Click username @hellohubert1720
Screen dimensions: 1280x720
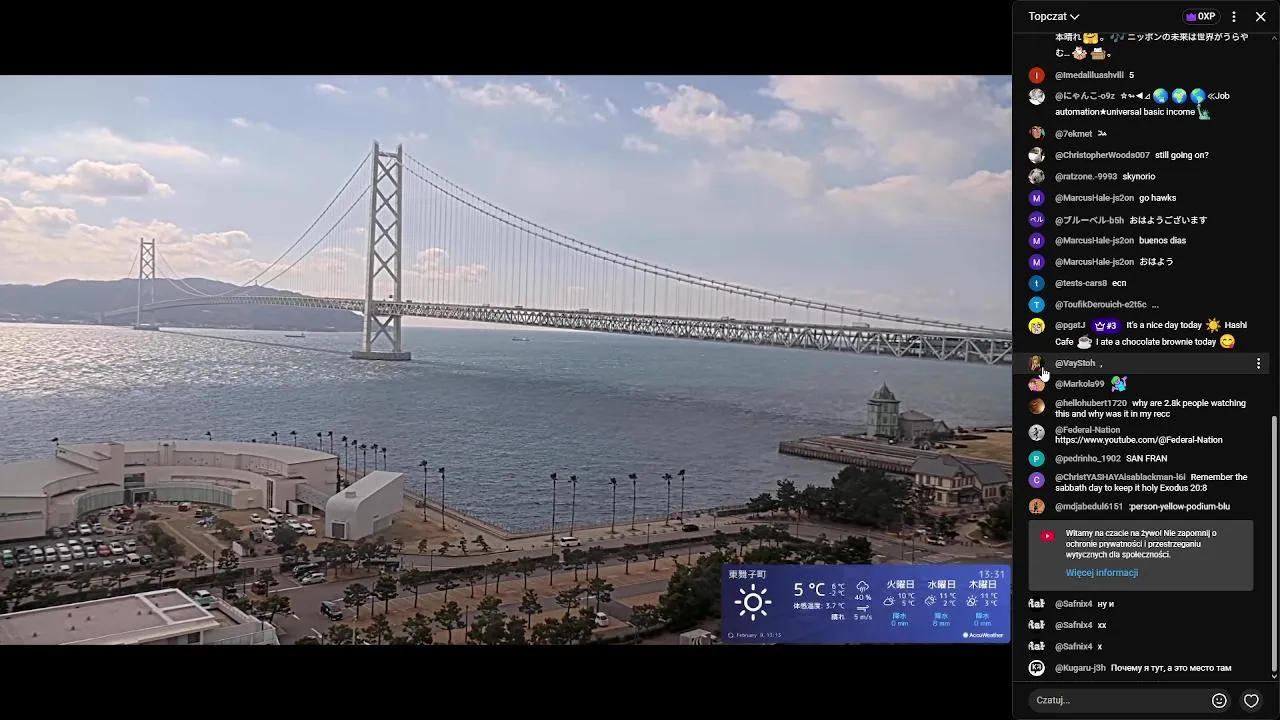(x=1091, y=403)
